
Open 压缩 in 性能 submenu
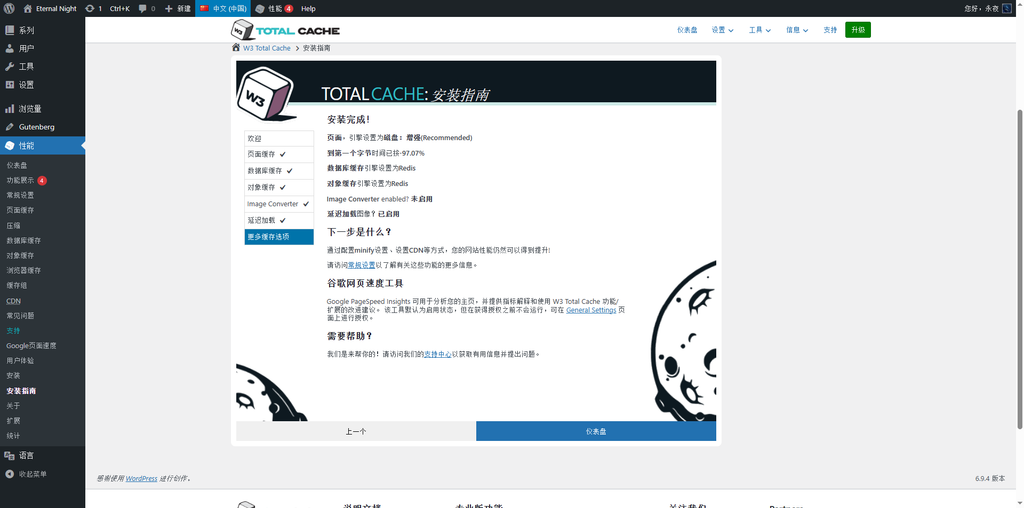42,225
